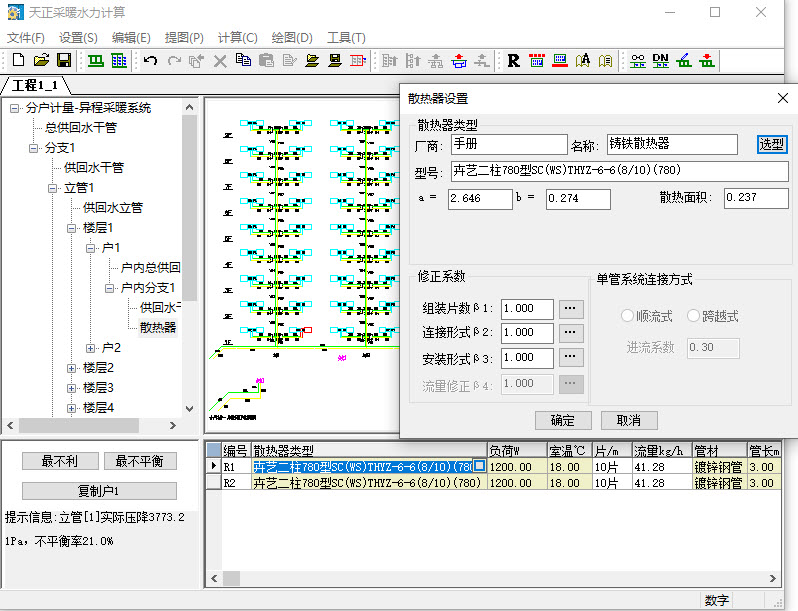
Task: Collapse the 分支1 tree node
Action: tap(34, 149)
